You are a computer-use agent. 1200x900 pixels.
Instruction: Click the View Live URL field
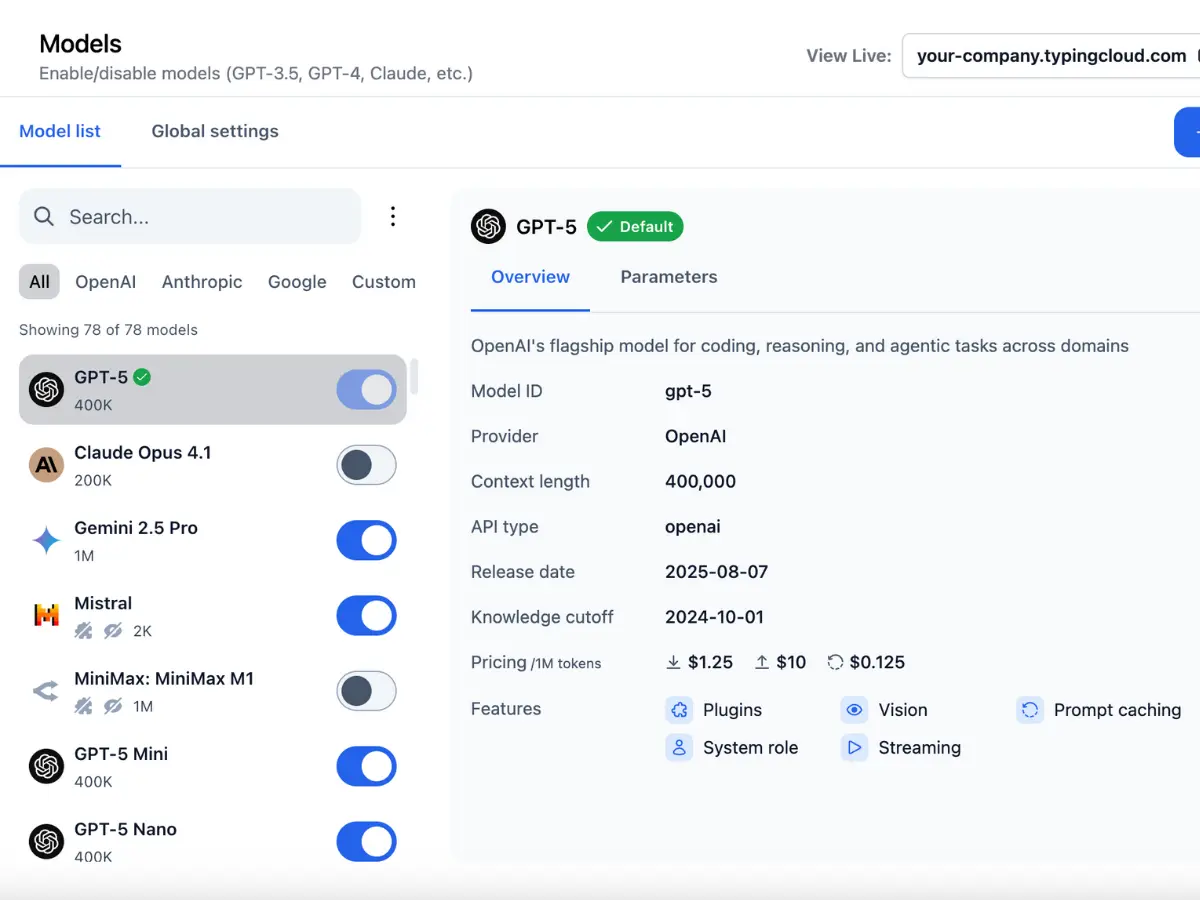(x=1051, y=56)
